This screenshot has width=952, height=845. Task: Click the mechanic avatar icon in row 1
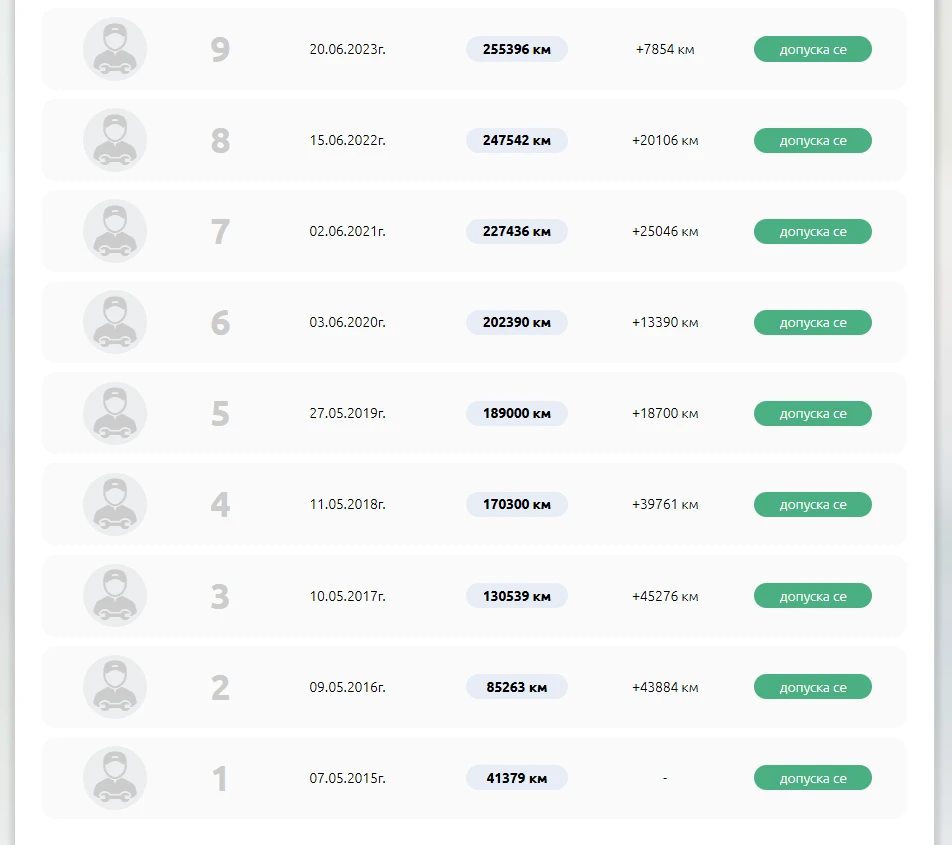[115, 778]
